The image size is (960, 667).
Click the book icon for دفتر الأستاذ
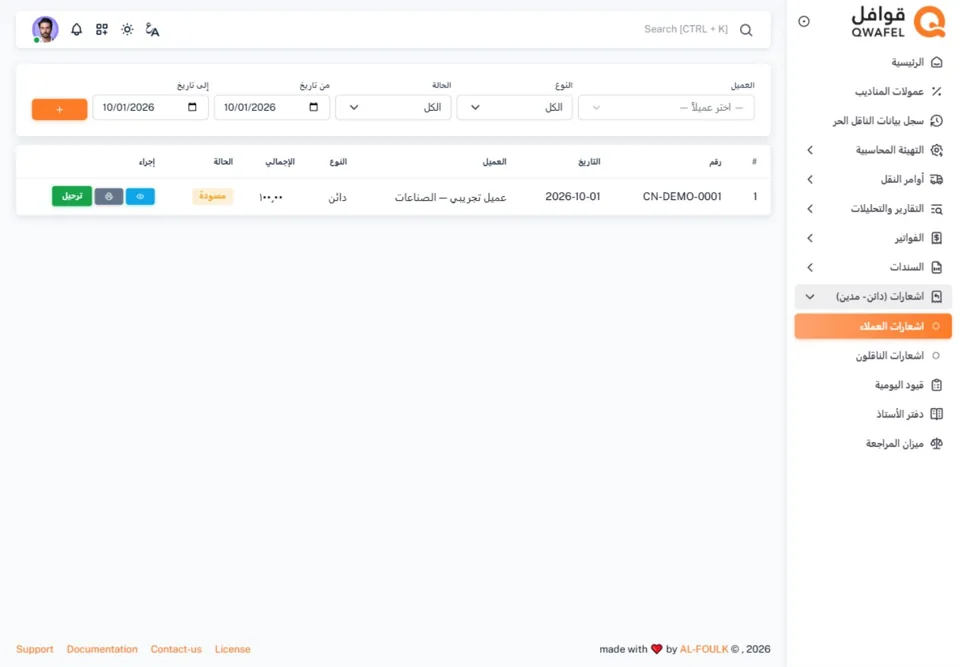(x=937, y=414)
